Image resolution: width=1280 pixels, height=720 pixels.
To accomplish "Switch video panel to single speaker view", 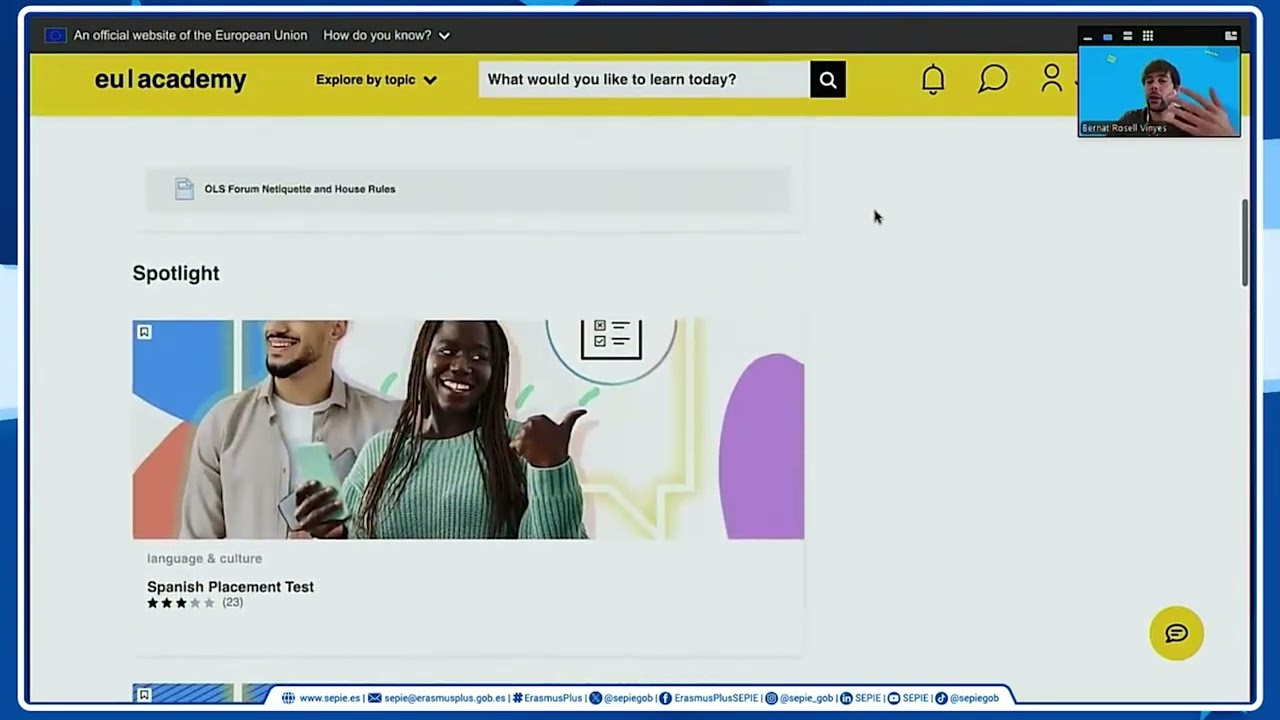I will [x=1107, y=37].
